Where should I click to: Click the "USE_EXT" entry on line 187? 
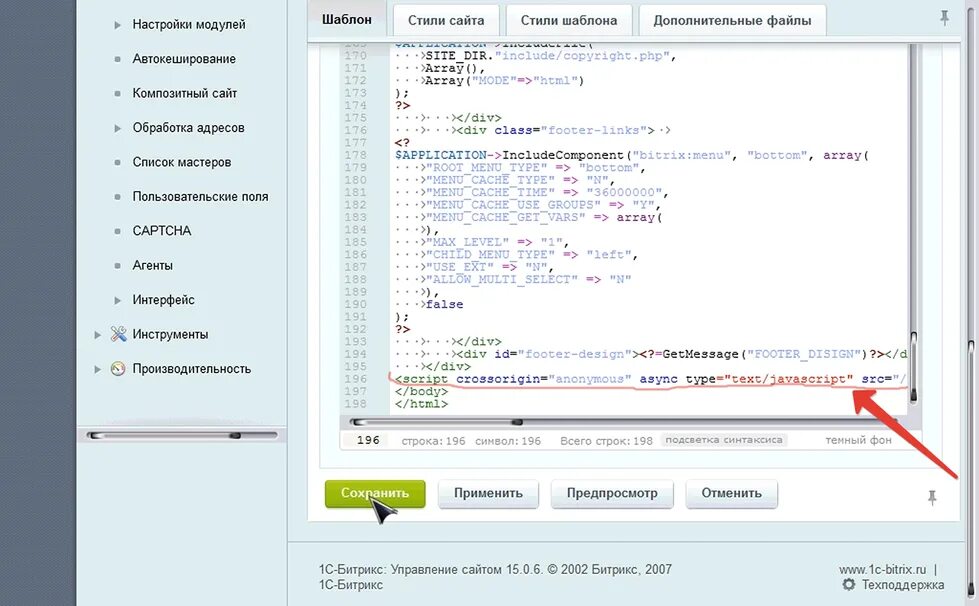tap(490, 266)
